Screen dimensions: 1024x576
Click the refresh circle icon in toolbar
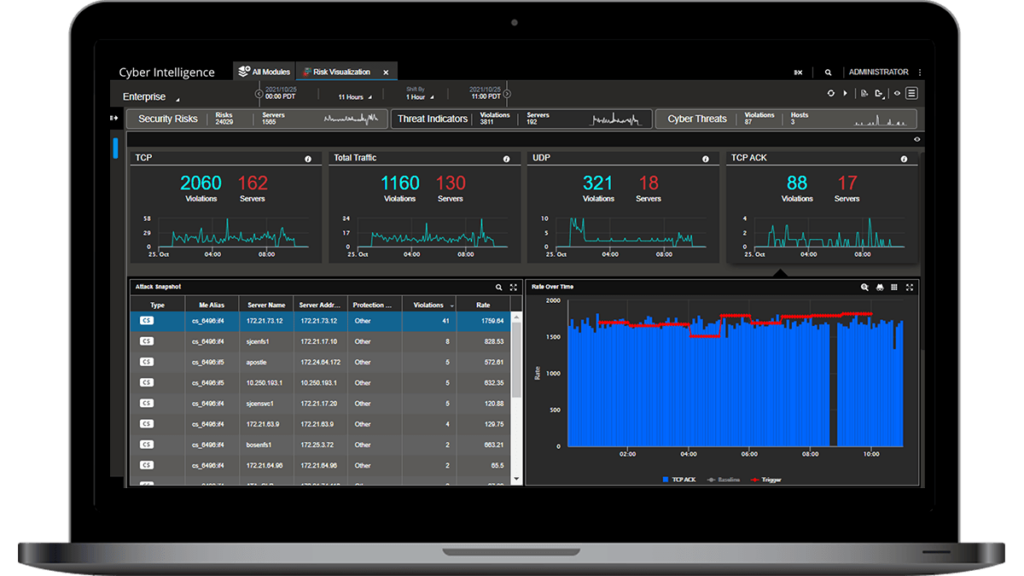tap(831, 93)
